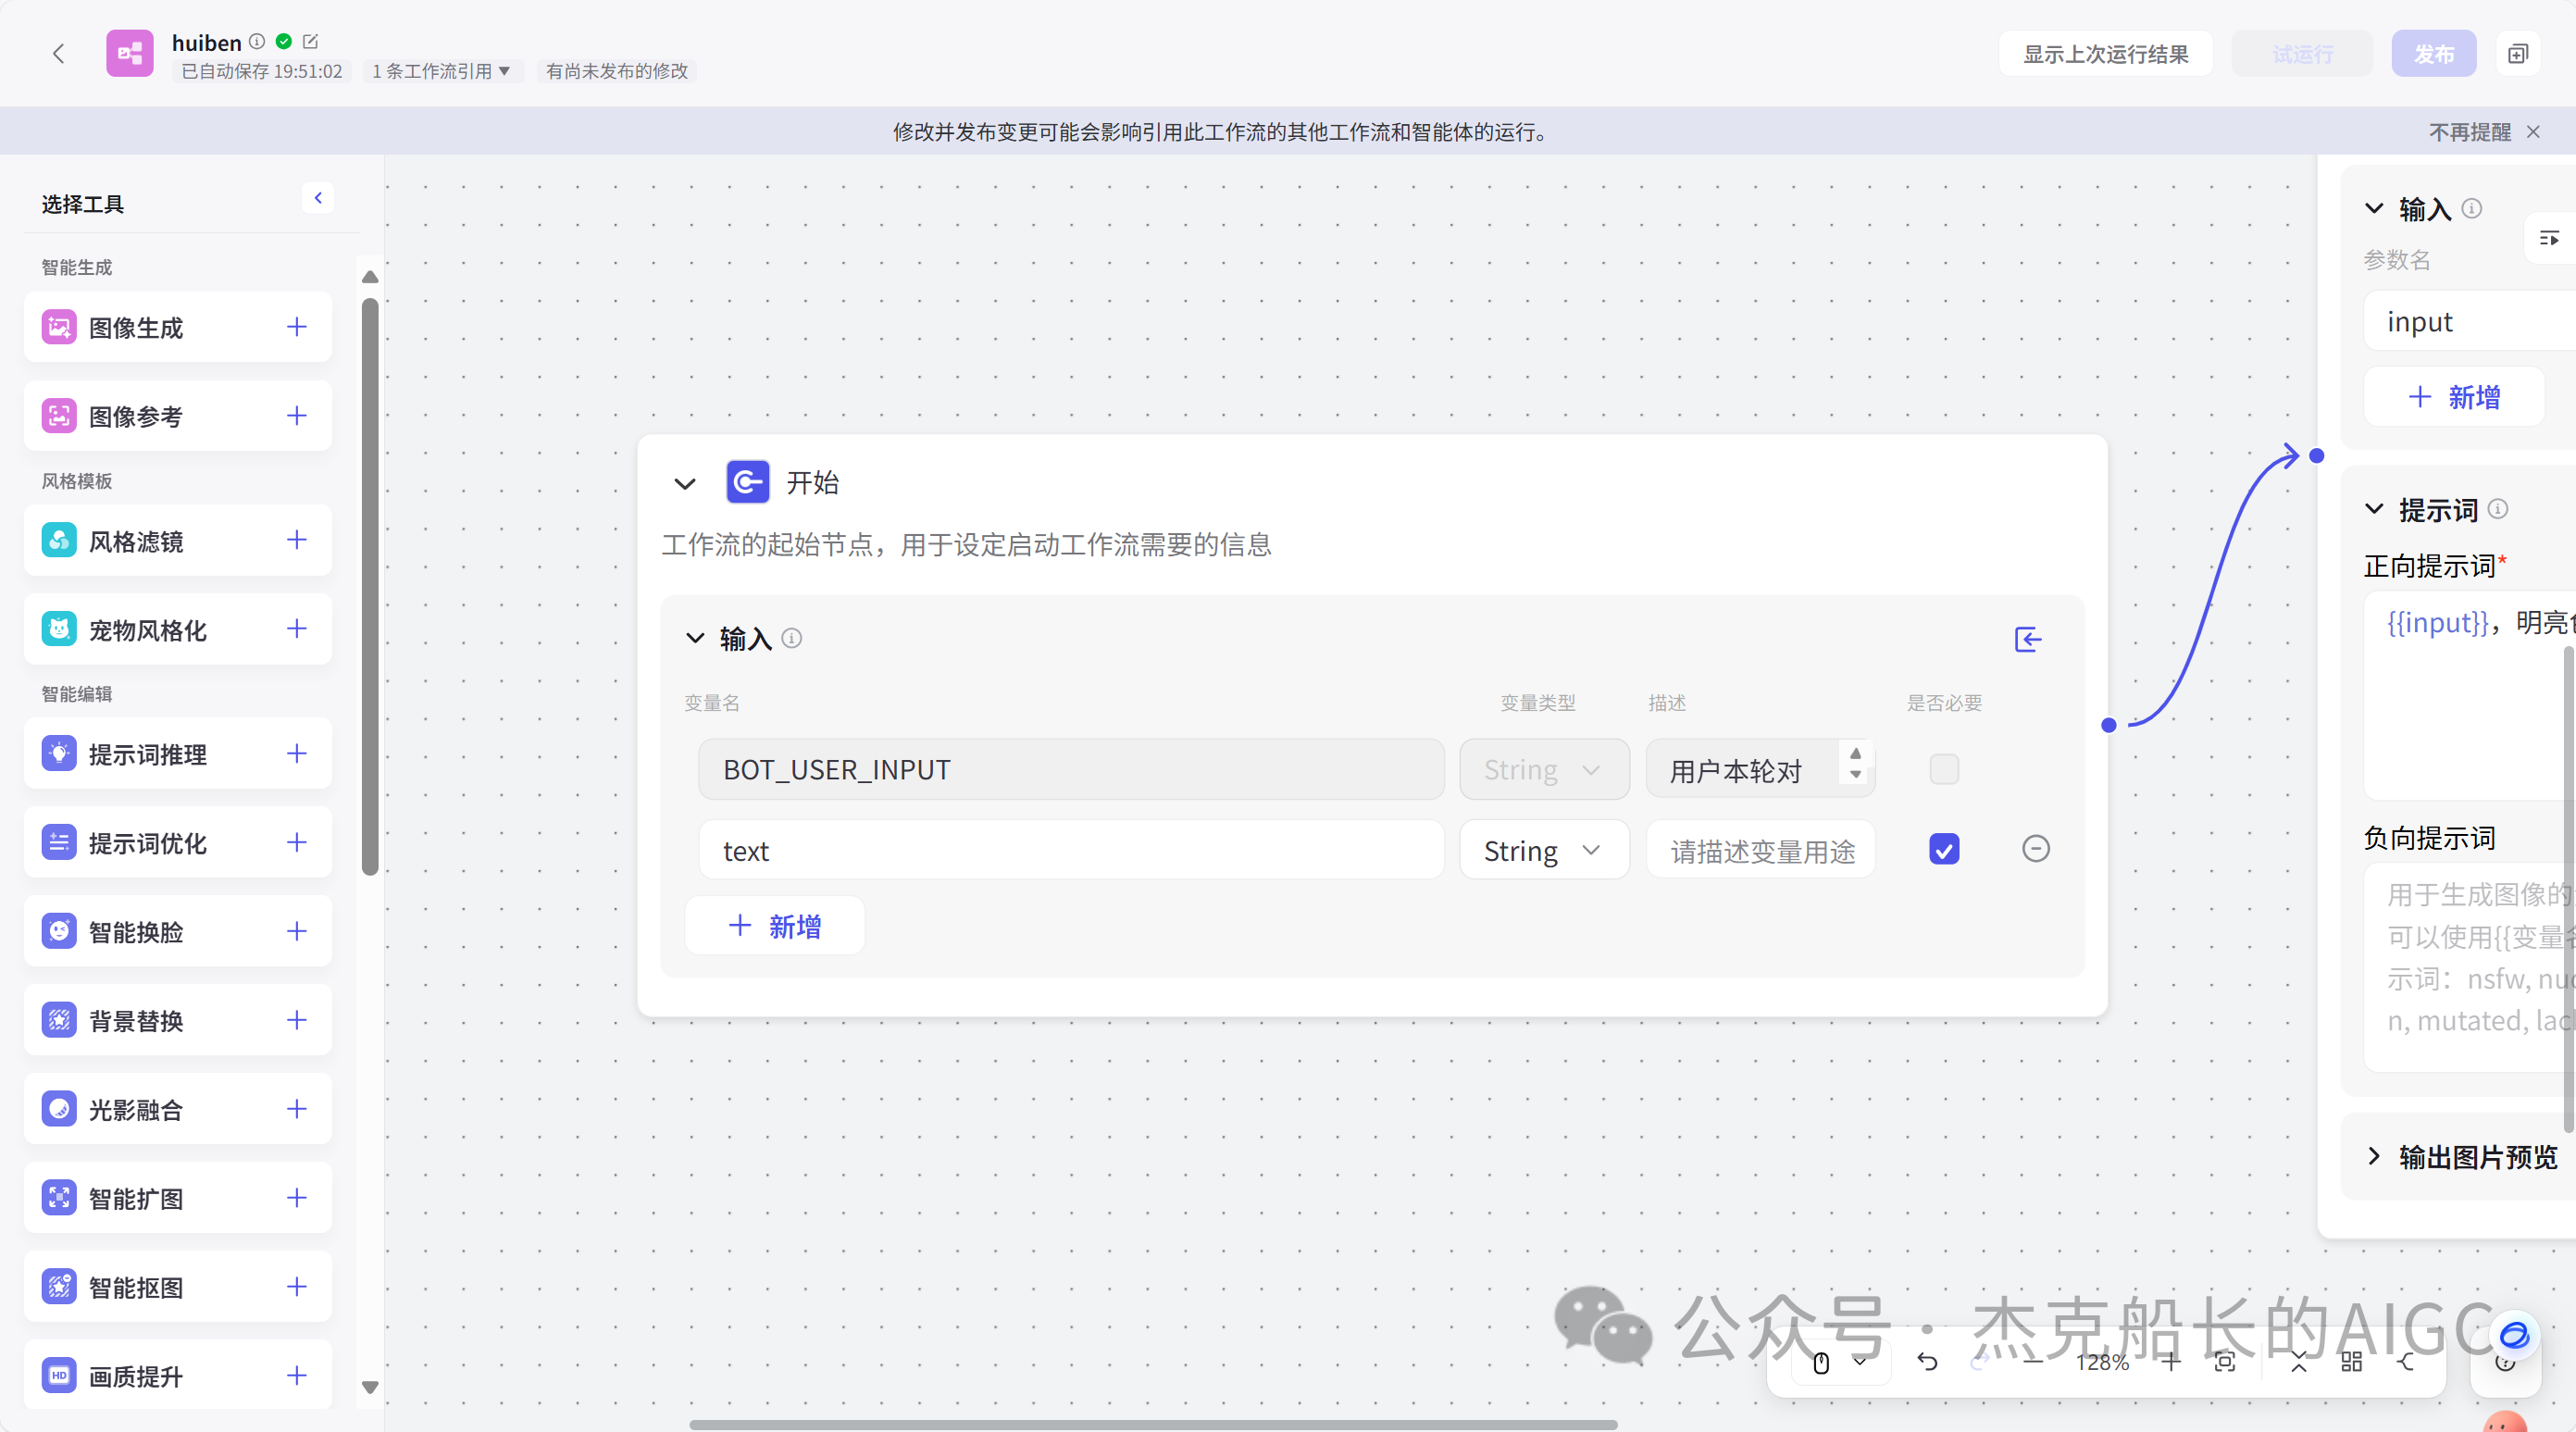Image resolution: width=2576 pixels, height=1432 pixels.
Task: Click the undo icon in bottom toolbar
Action: (x=1928, y=1361)
